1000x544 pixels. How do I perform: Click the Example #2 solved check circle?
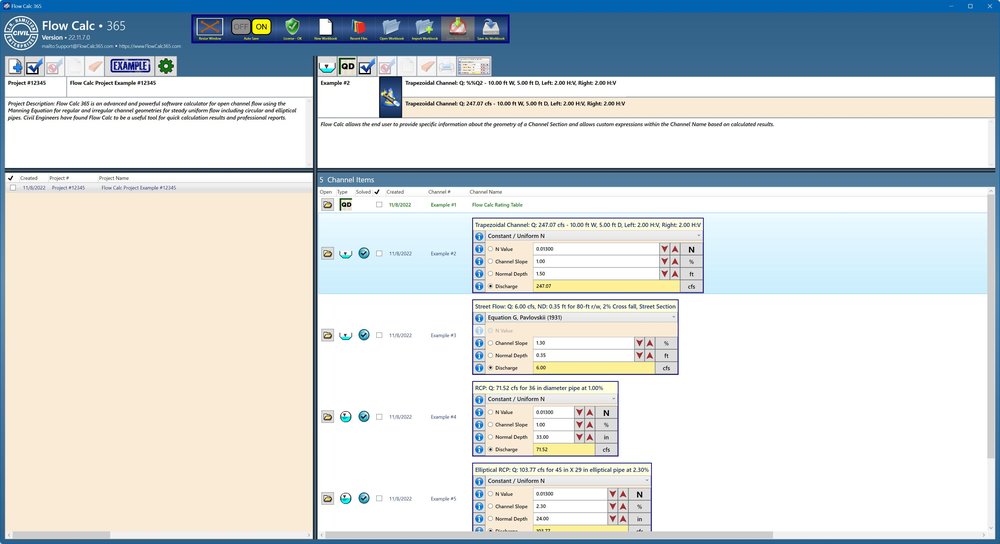(x=364, y=253)
